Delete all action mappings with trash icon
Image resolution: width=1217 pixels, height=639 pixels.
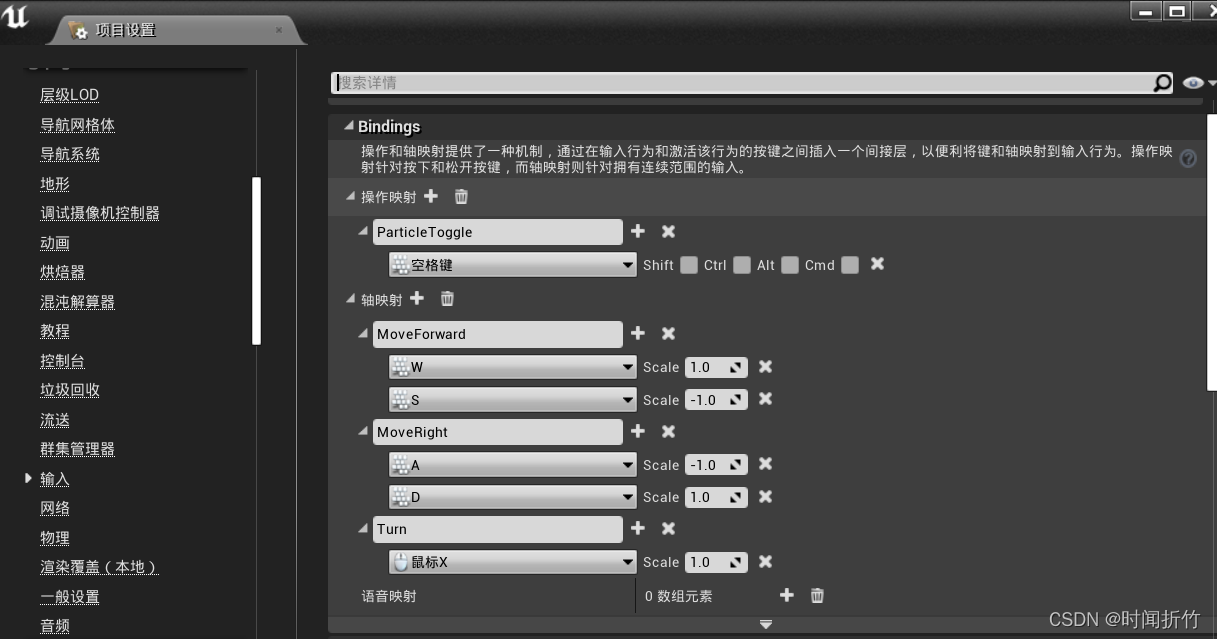tap(461, 197)
